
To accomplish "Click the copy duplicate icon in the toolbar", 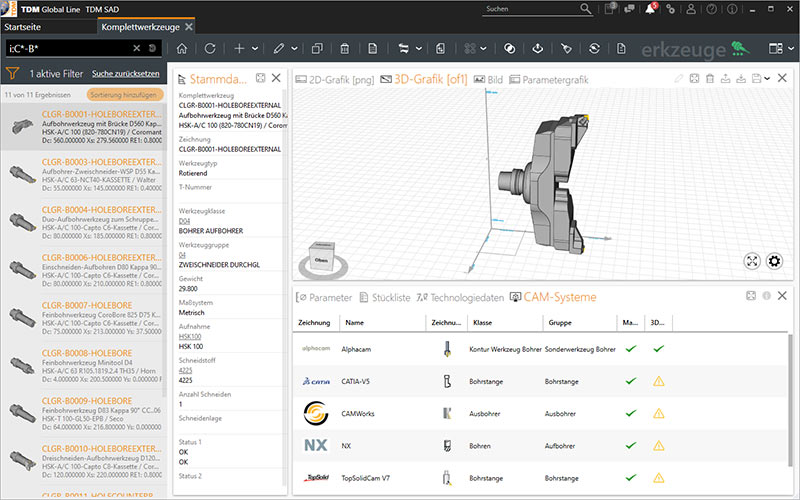I will pyautogui.click(x=317, y=48).
